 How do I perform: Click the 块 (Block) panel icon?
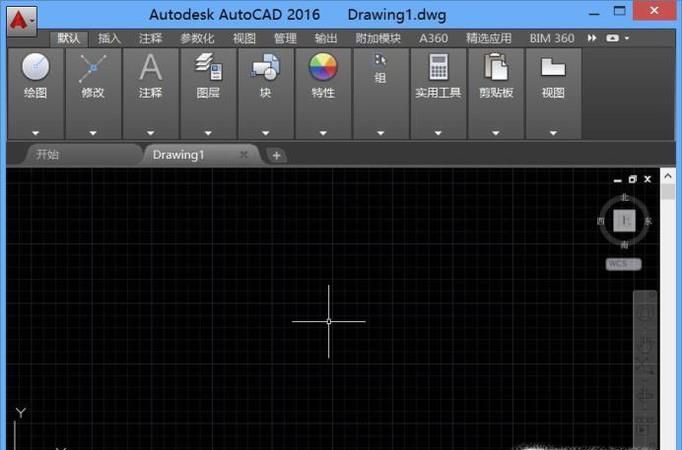(265, 68)
